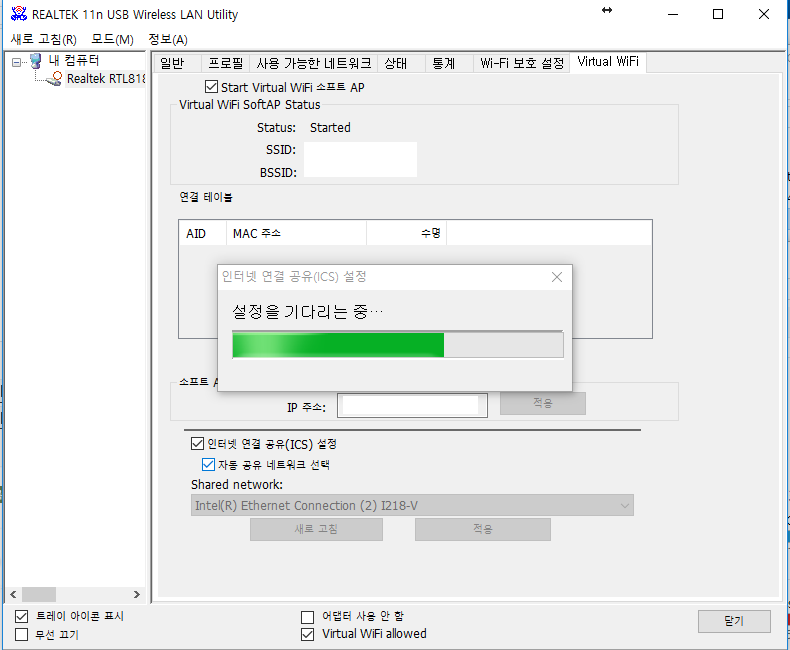Close the ICS 설정 progress dialog

pyautogui.click(x=557, y=277)
